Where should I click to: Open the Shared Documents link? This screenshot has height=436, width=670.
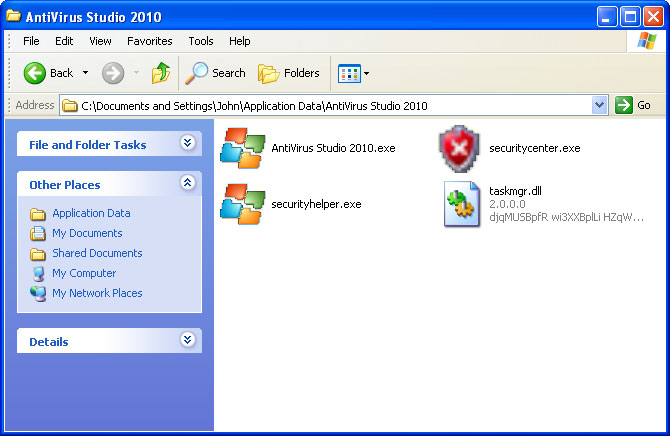(x=97, y=253)
